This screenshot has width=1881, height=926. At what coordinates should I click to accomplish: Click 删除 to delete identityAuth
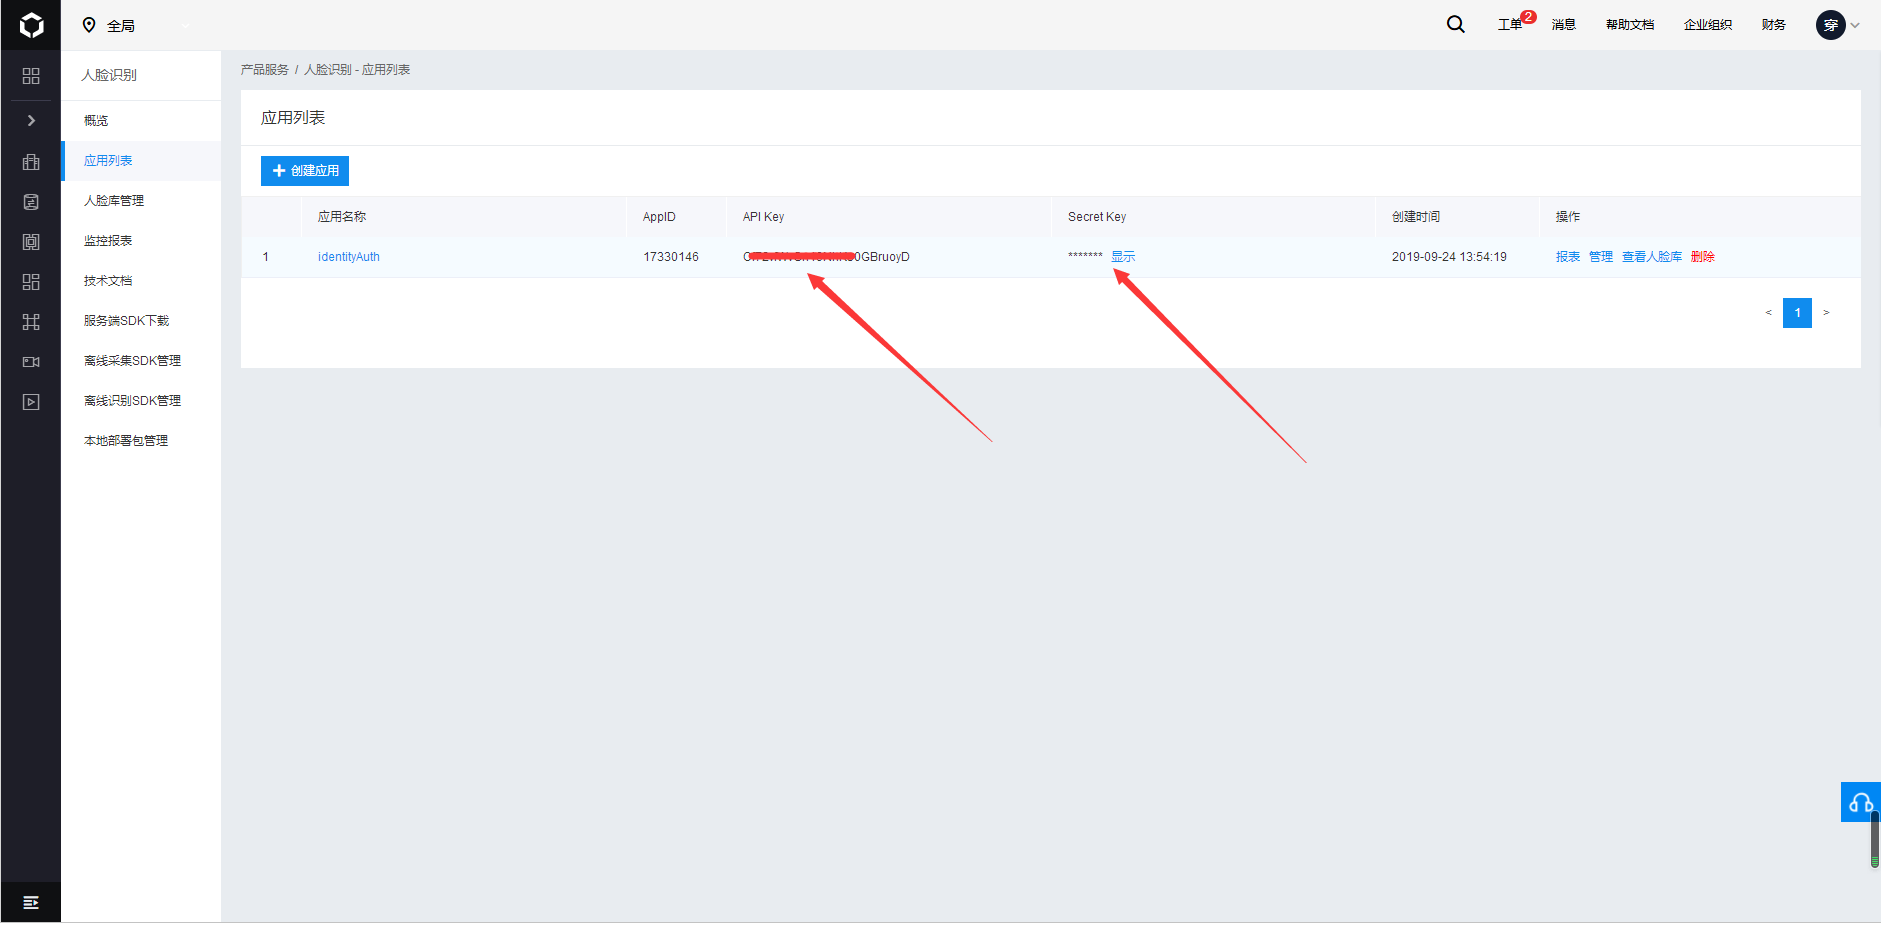[x=1703, y=257]
